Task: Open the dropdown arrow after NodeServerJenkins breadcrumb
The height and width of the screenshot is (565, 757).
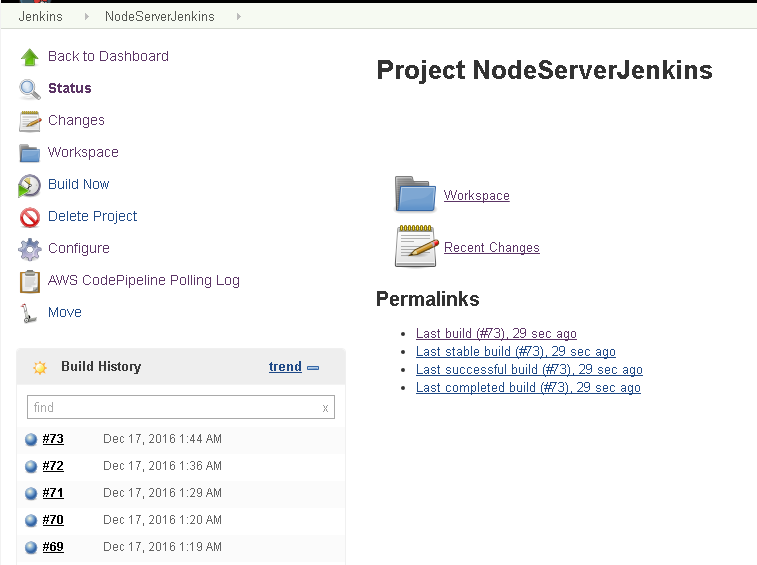Action: coord(238,16)
